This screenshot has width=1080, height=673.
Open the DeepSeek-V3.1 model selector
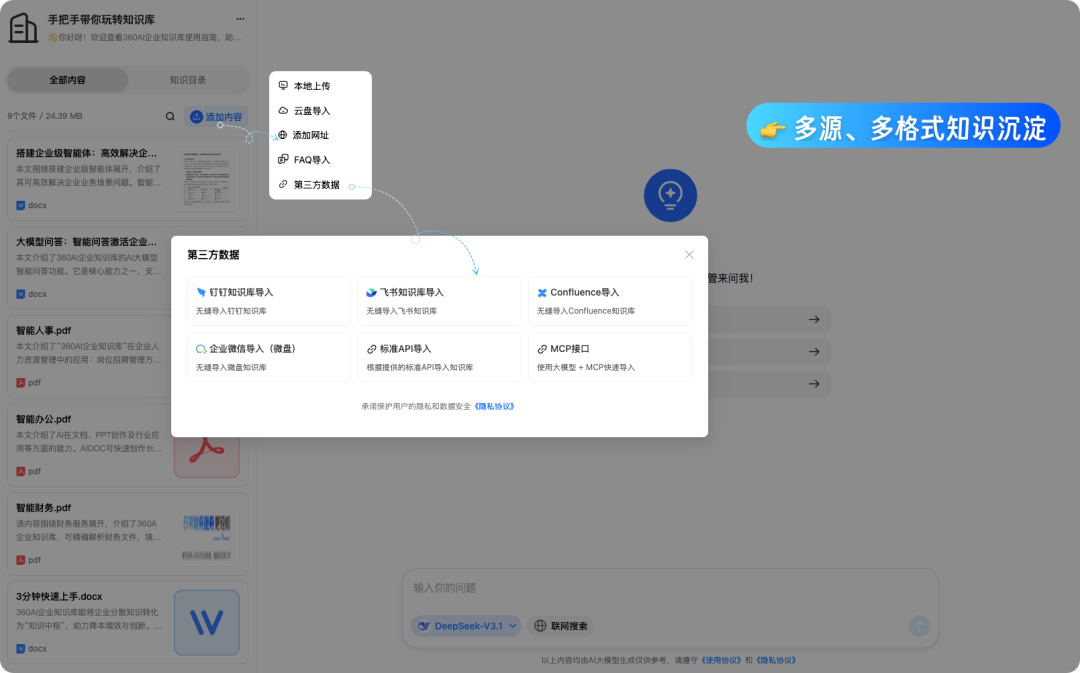coord(466,625)
